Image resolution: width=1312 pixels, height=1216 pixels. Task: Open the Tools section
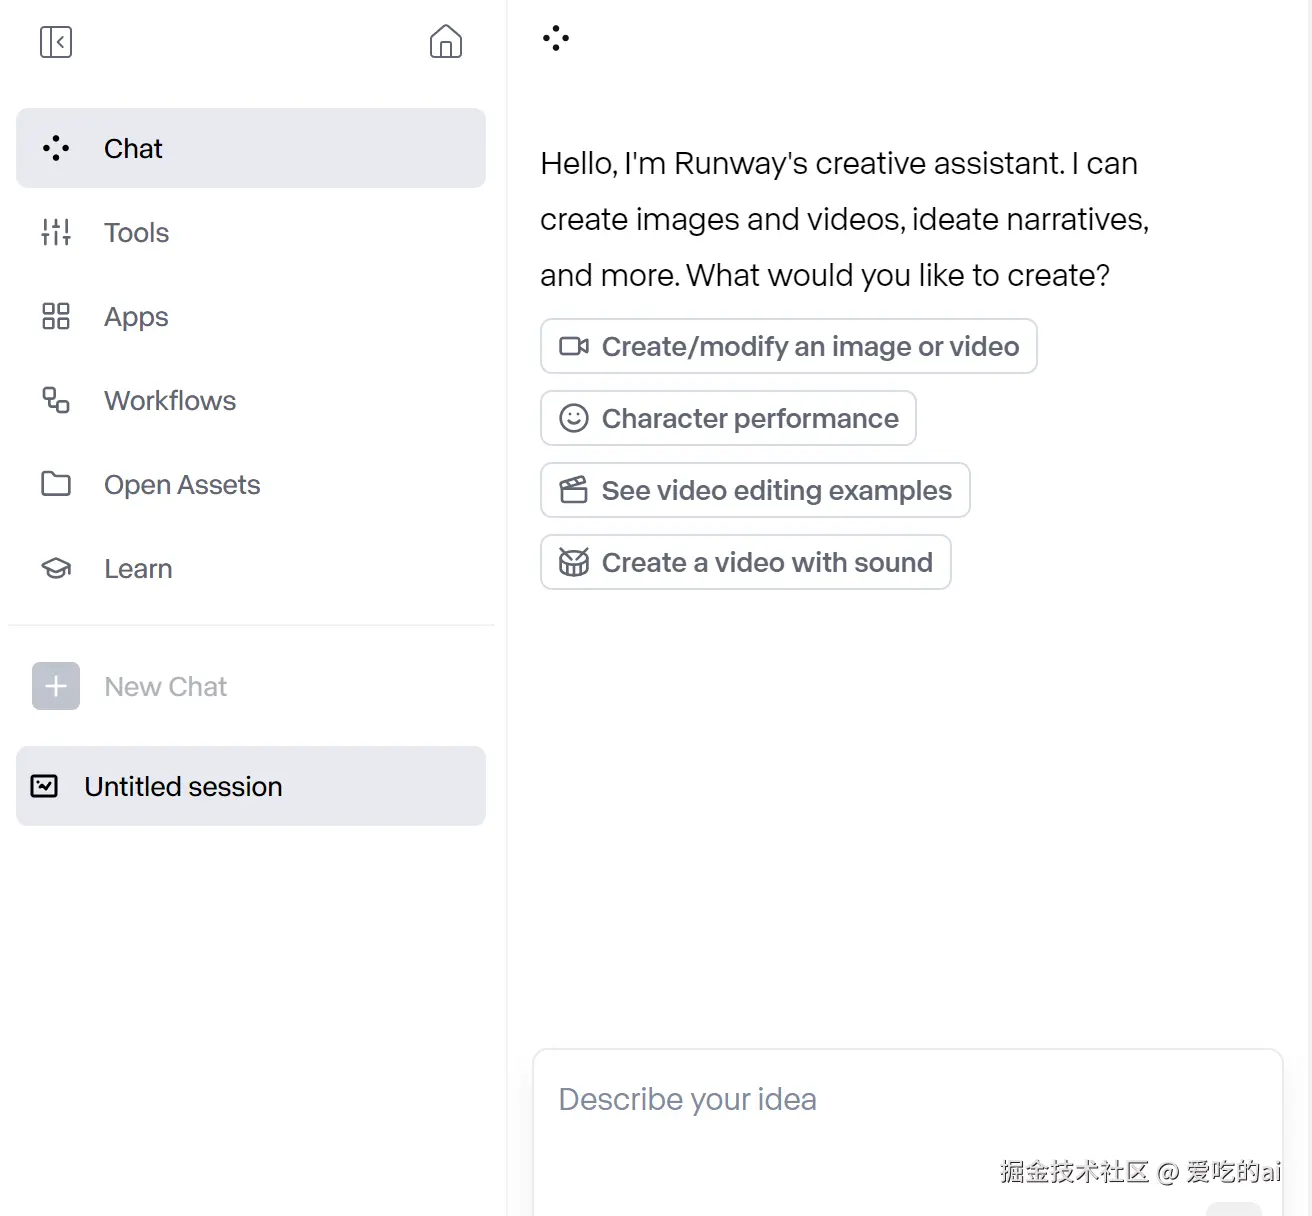(136, 233)
